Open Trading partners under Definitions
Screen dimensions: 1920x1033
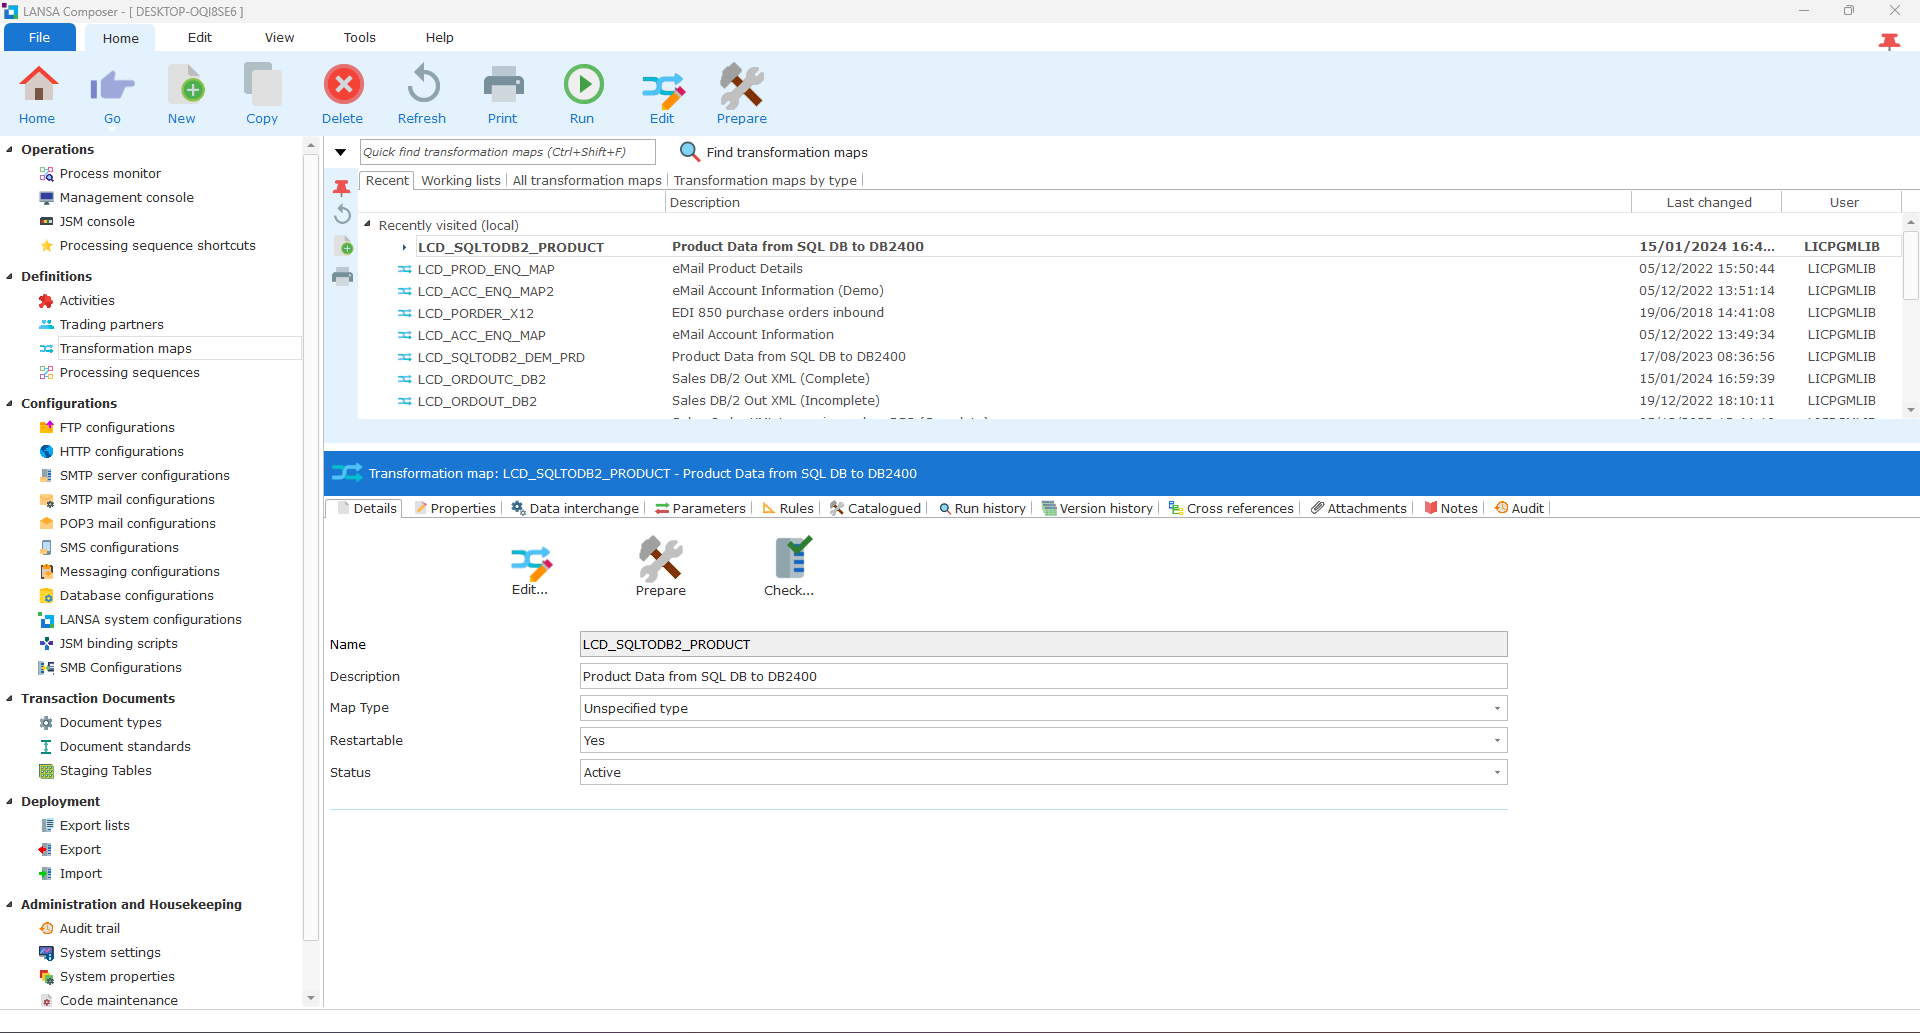pyautogui.click(x=111, y=325)
